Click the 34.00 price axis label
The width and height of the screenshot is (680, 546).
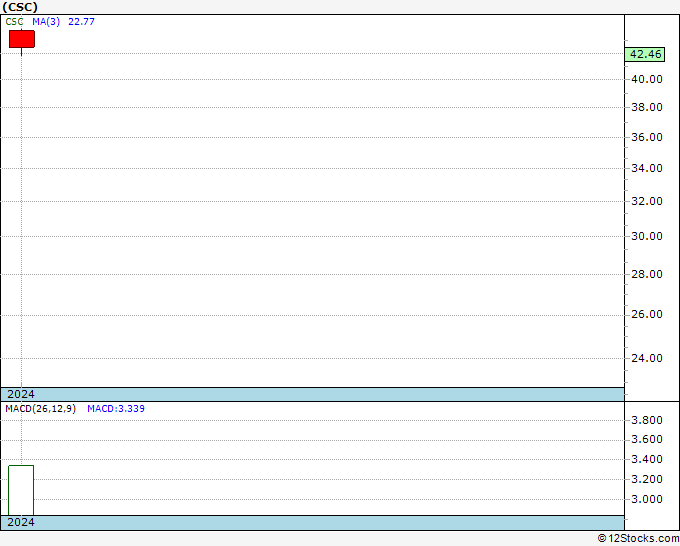(647, 168)
